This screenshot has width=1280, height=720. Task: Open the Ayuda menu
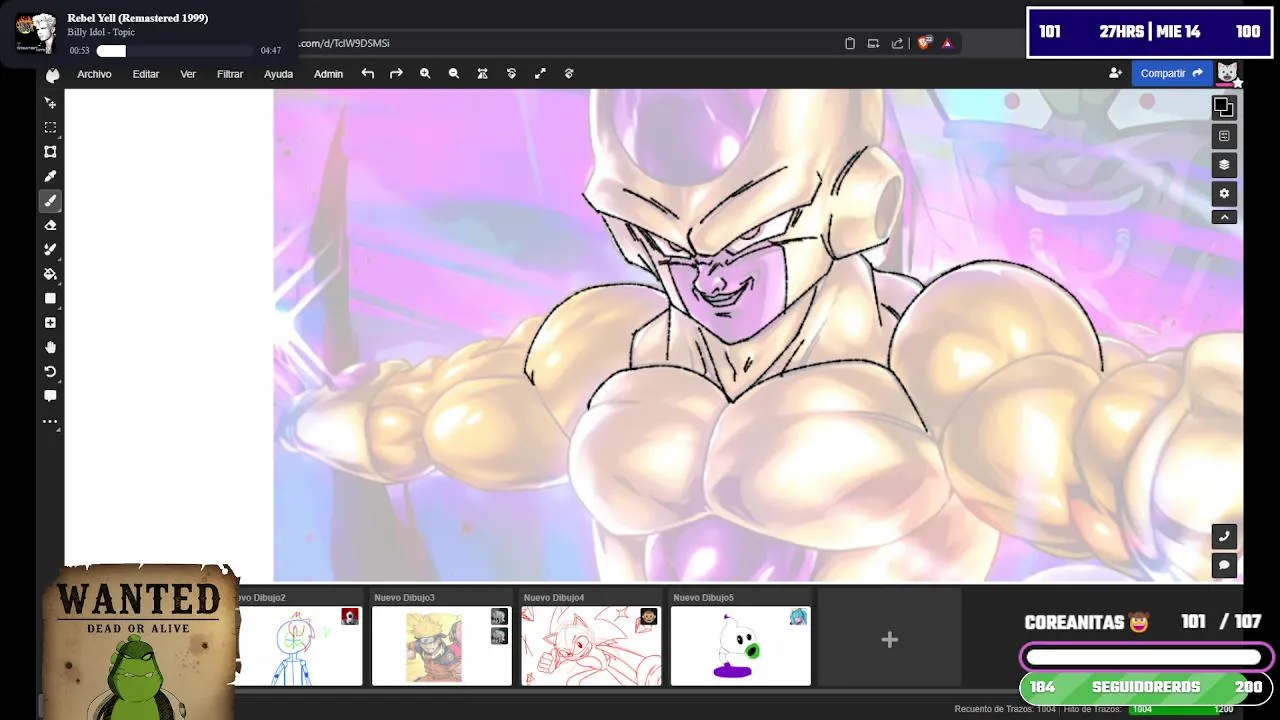tap(278, 74)
